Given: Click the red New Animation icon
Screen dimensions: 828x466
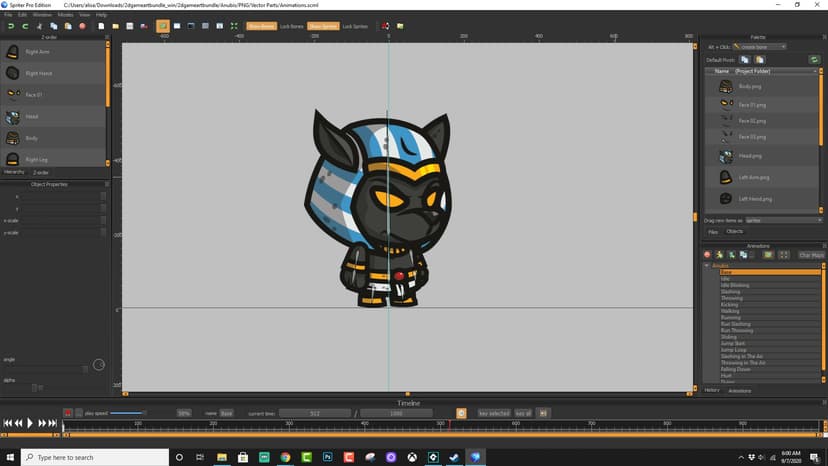Looking at the screenshot, I should tap(708, 255).
